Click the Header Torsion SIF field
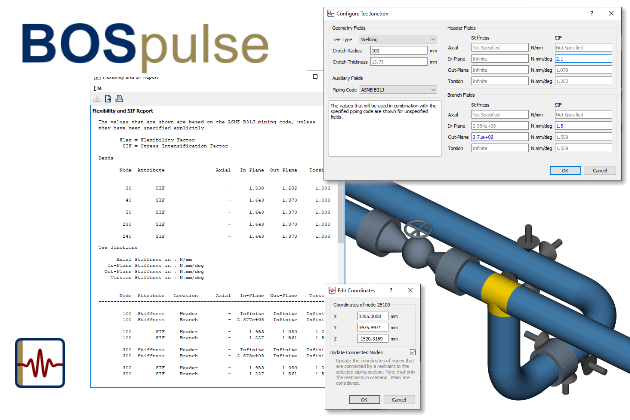630x420 pixels. (583, 81)
